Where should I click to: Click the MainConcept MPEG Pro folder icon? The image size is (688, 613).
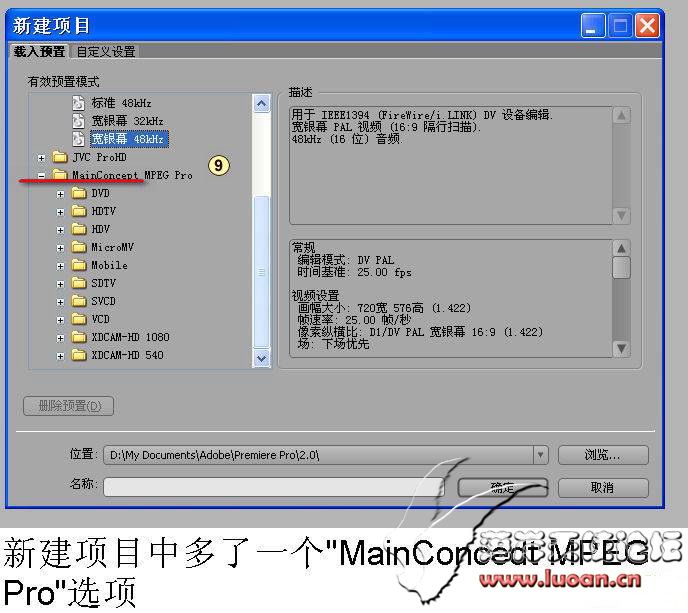(x=59, y=175)
